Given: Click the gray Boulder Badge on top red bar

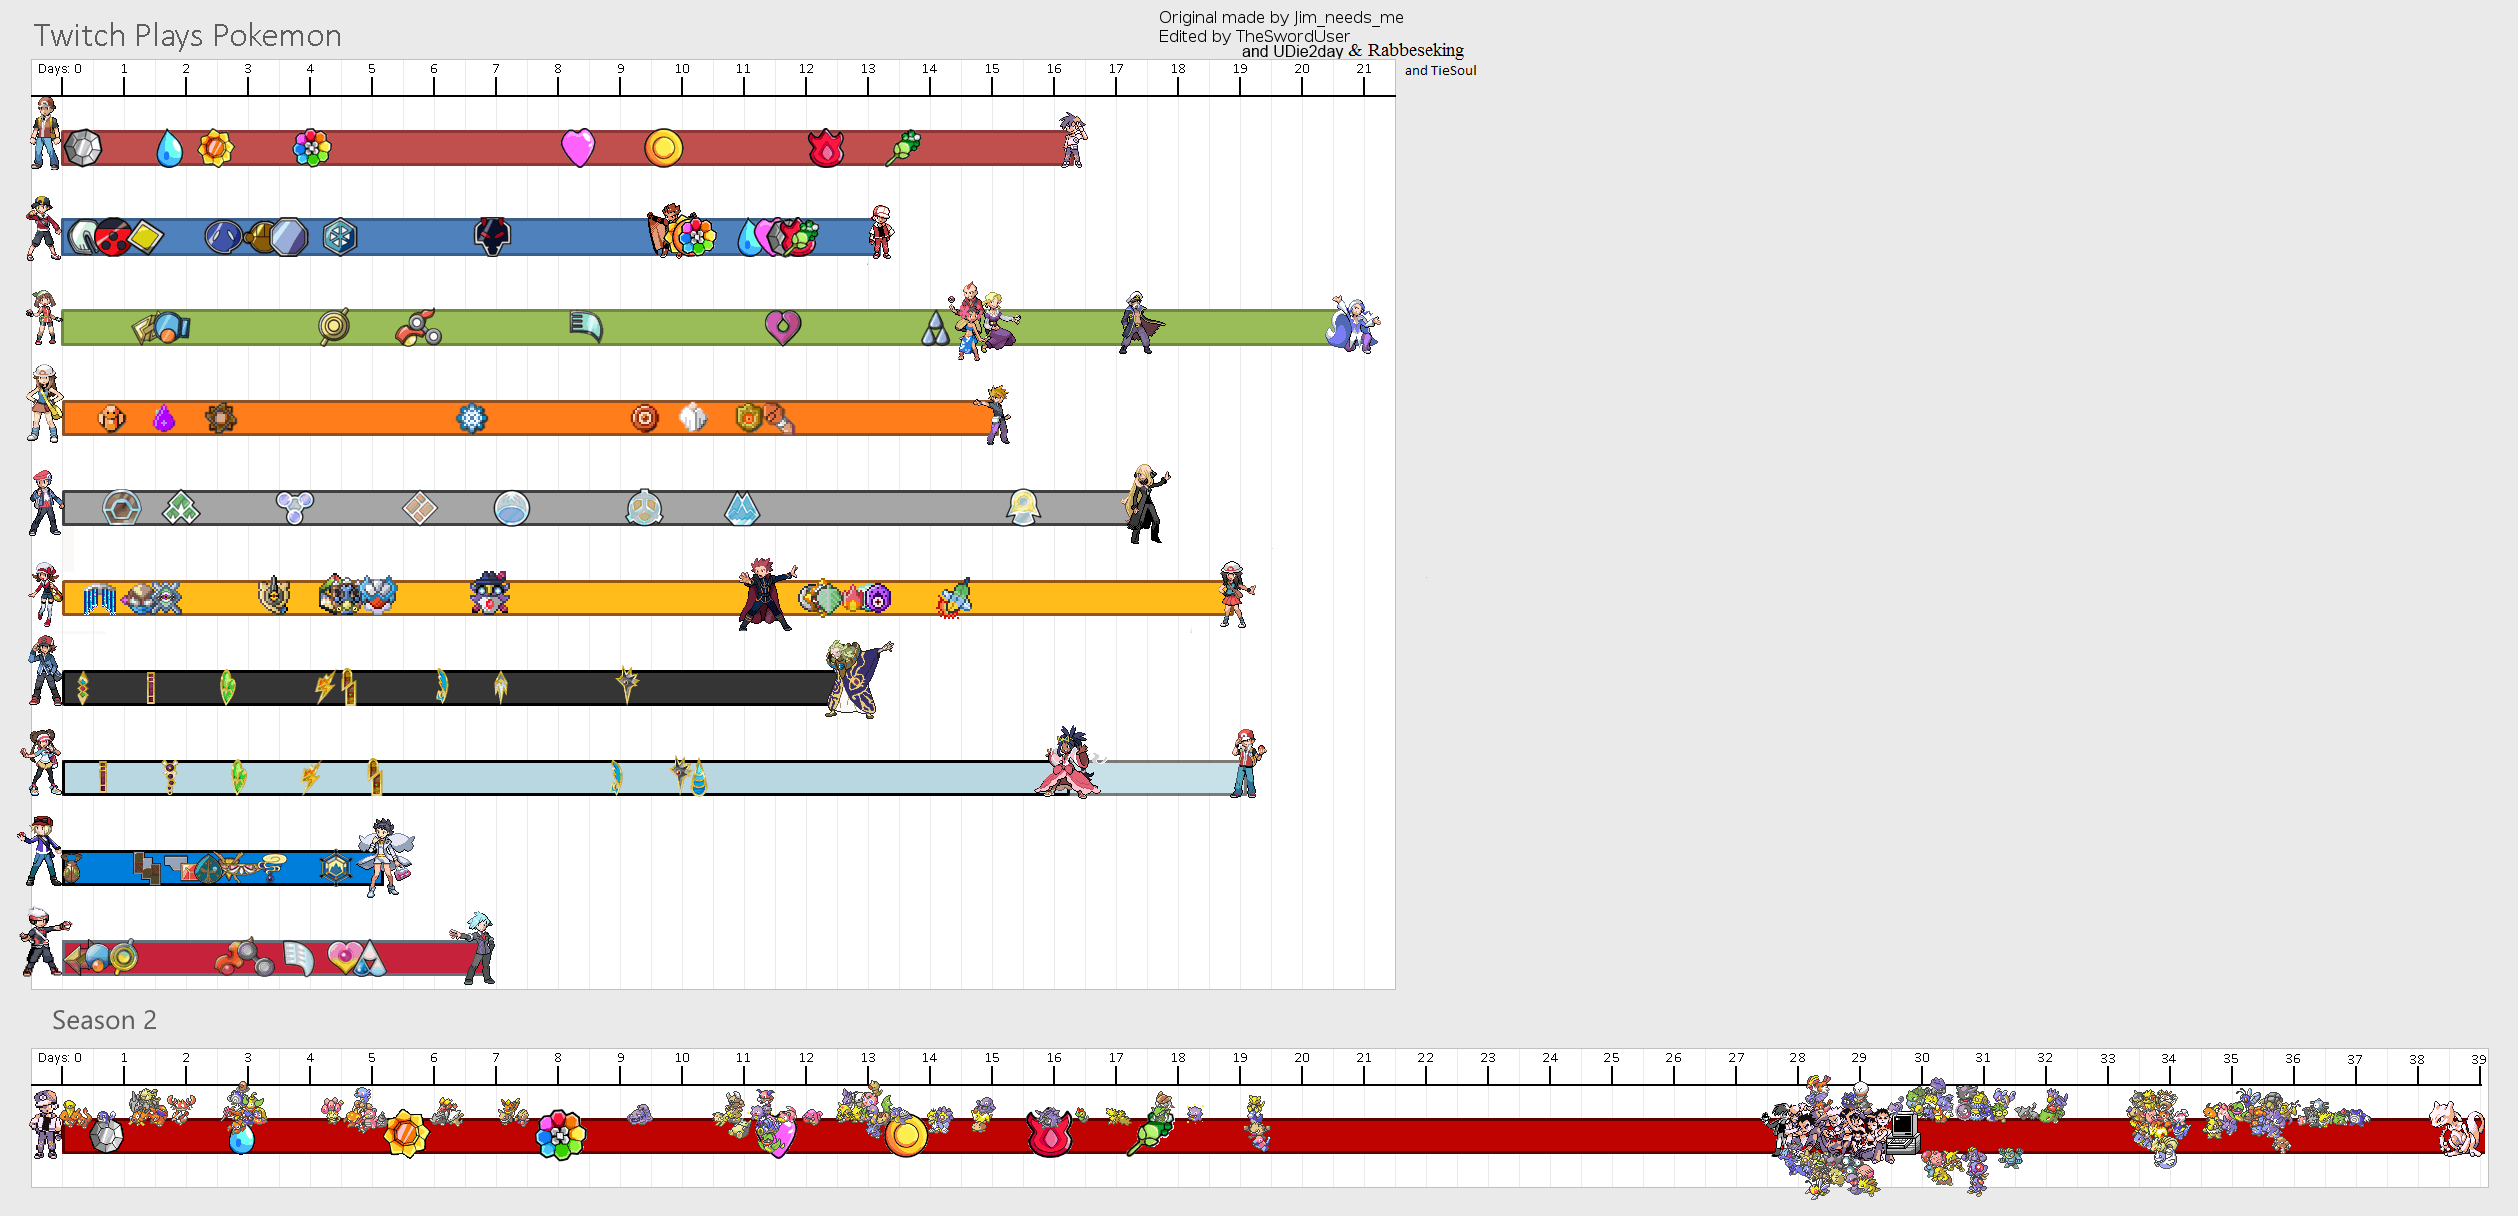Looking at the screenshot, I should click(83, 148).
